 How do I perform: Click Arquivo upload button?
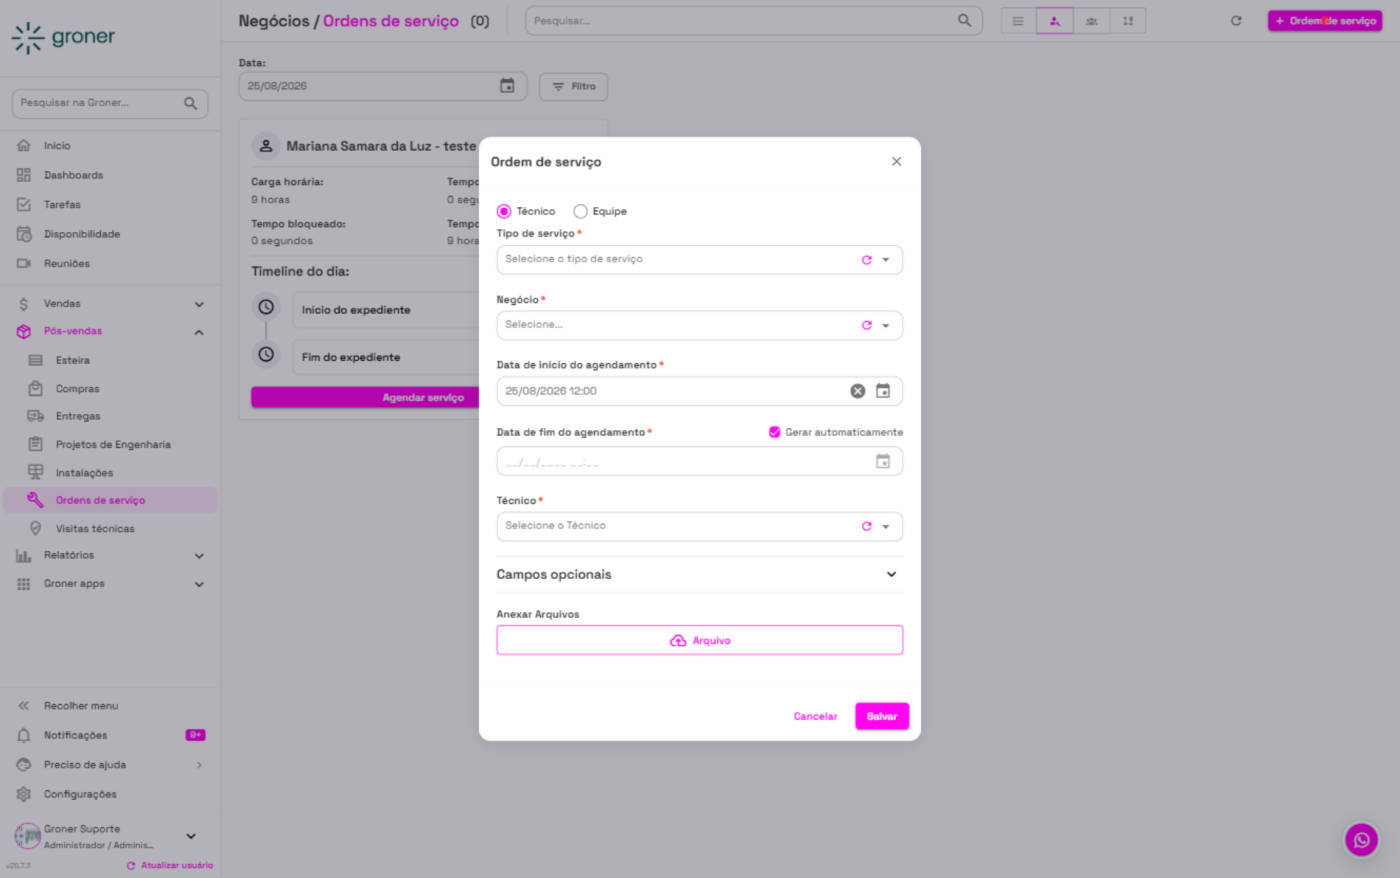(700, 640)
